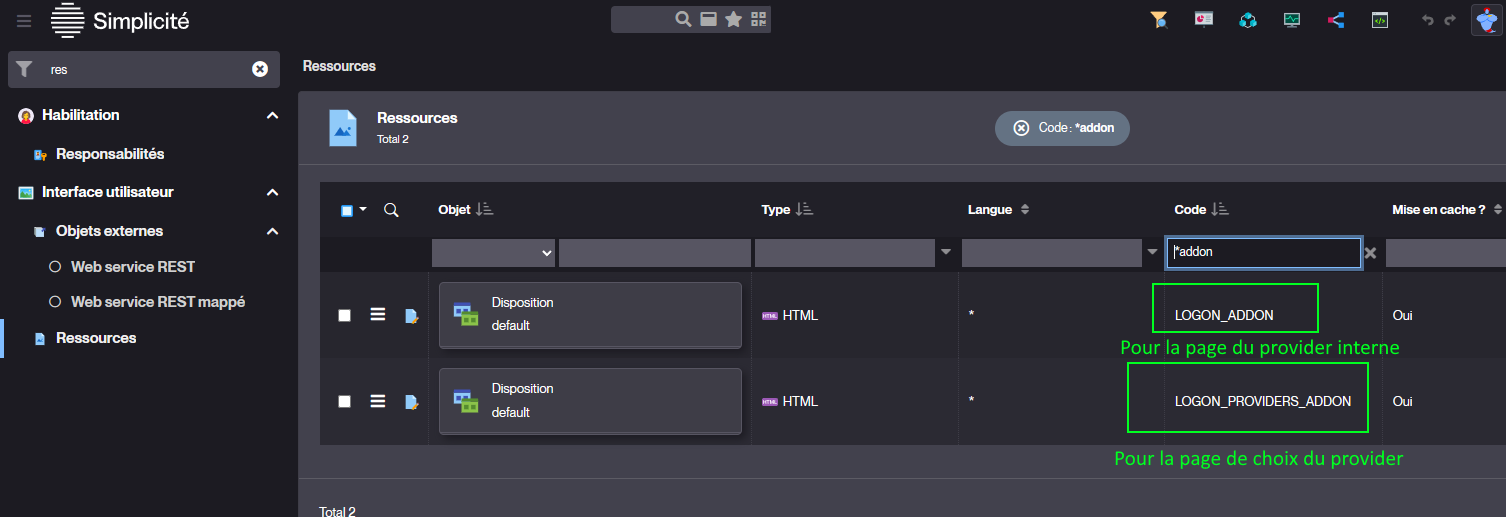The image size is (1506, 517).
Task: Click the red and blue share-nodes header icon
Action: 1336,20
